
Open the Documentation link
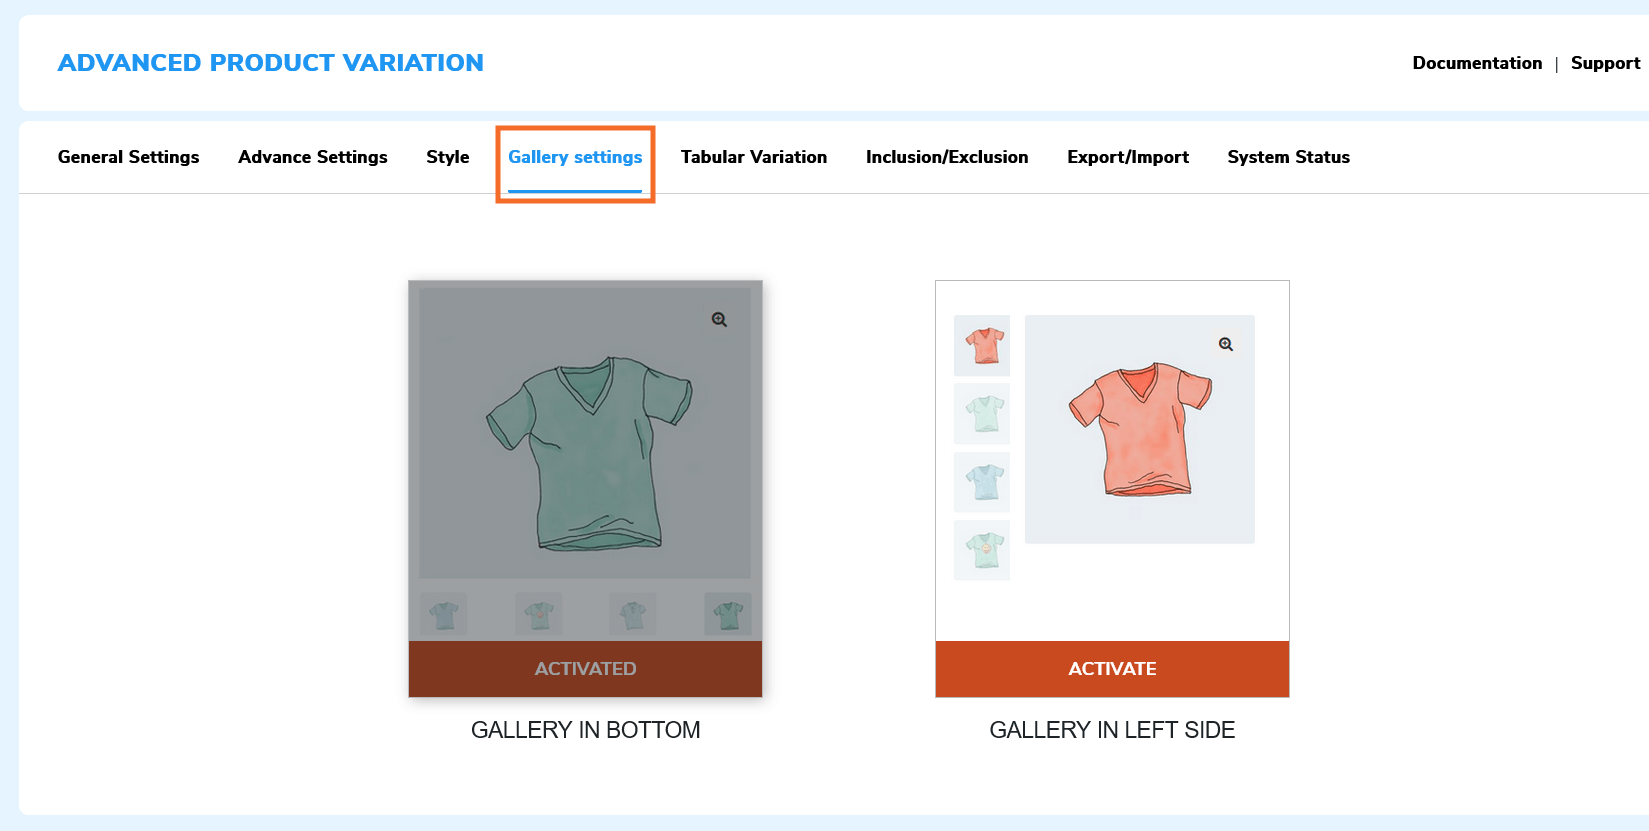(x=1477, y=62)
